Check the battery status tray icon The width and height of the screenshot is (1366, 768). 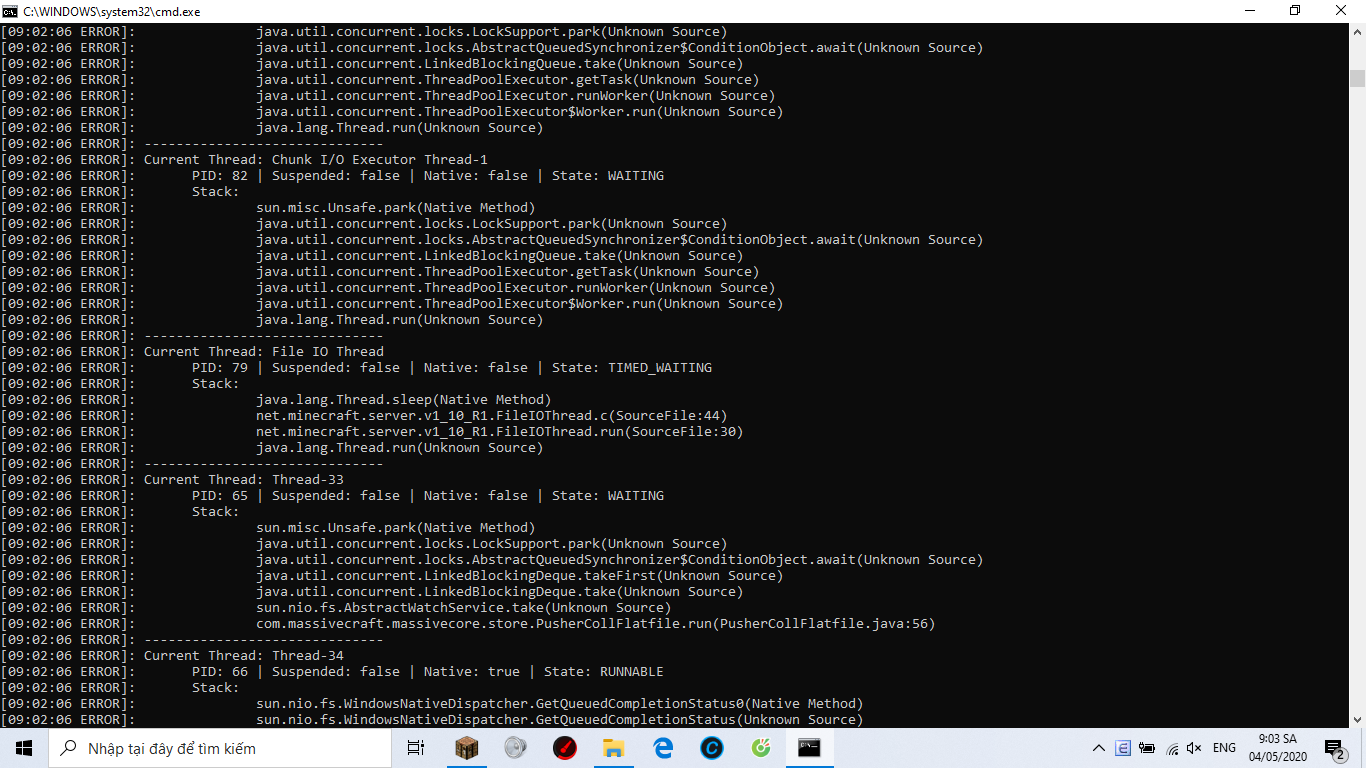click(1147, 748)
